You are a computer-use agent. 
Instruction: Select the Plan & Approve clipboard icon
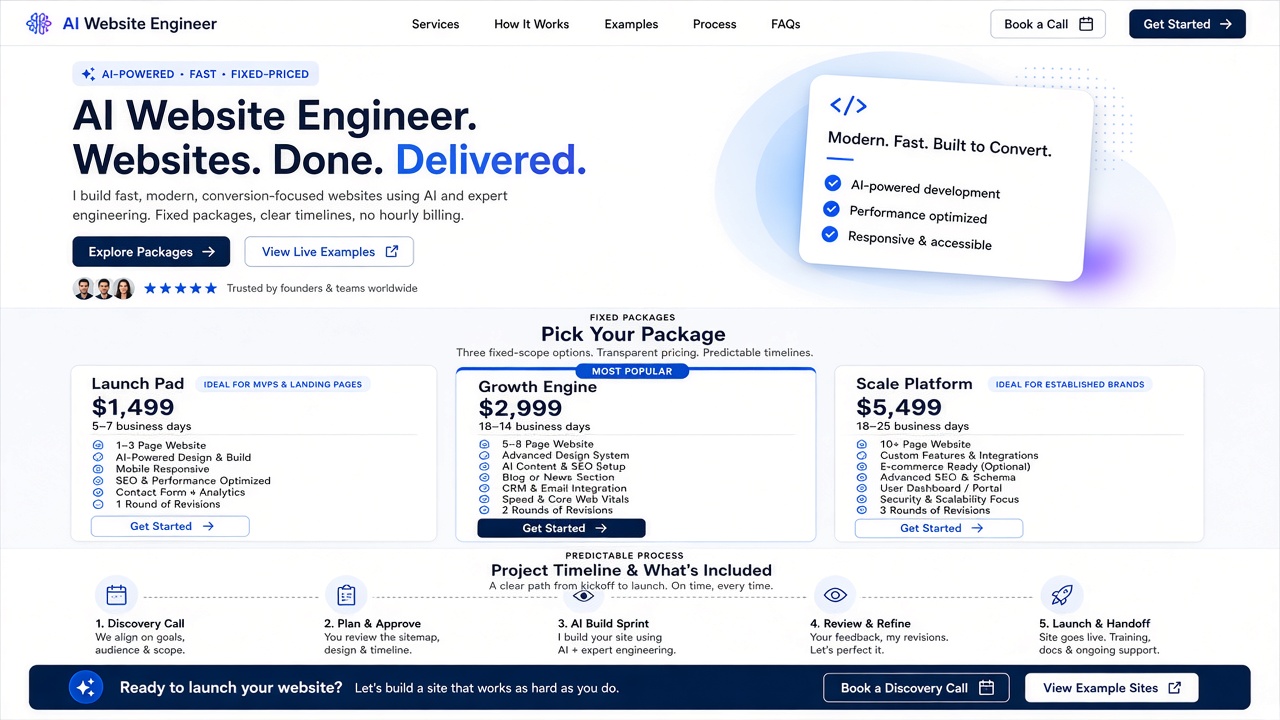[x=346, y=595]
